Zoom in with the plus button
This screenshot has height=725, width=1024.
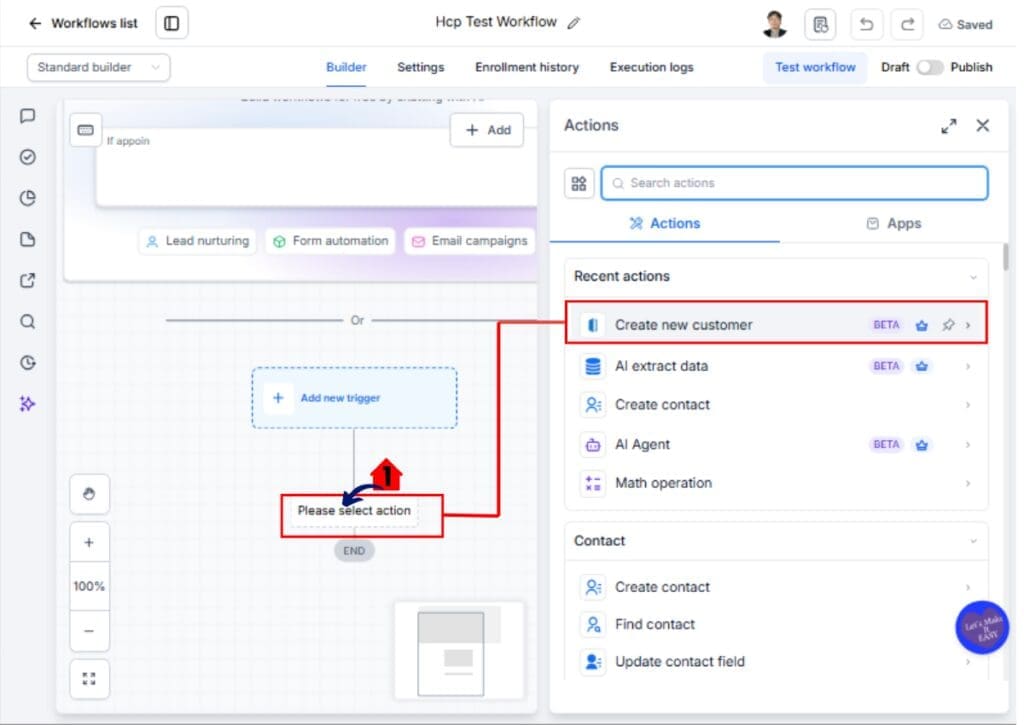tap(89, 543)
